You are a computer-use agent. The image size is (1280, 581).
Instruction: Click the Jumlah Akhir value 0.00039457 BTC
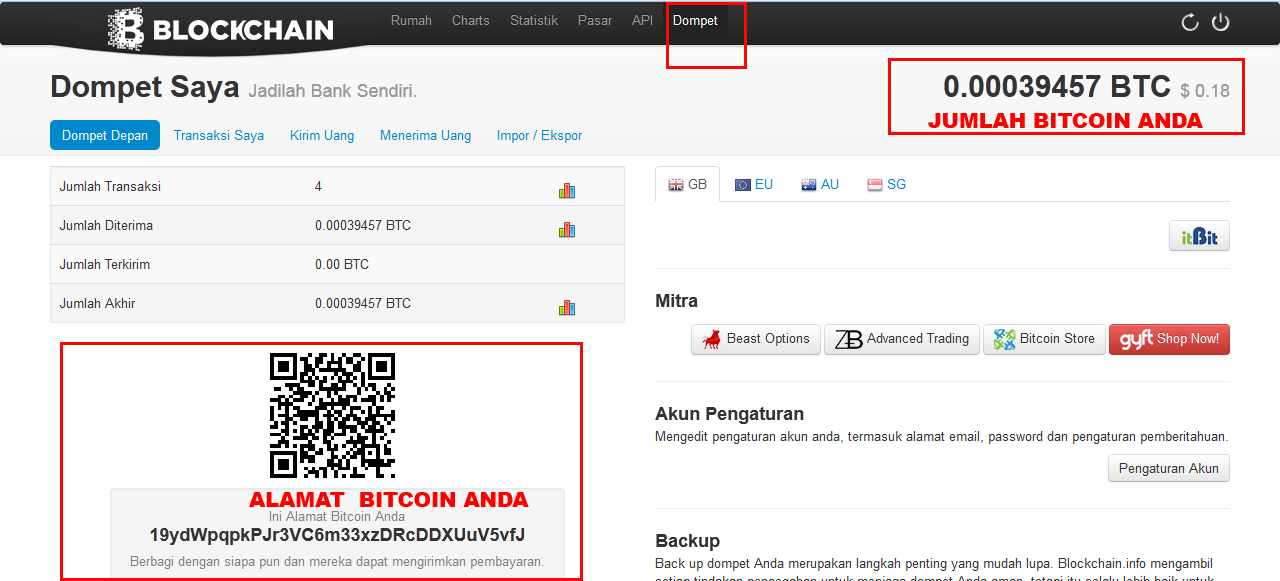point(363,303)
